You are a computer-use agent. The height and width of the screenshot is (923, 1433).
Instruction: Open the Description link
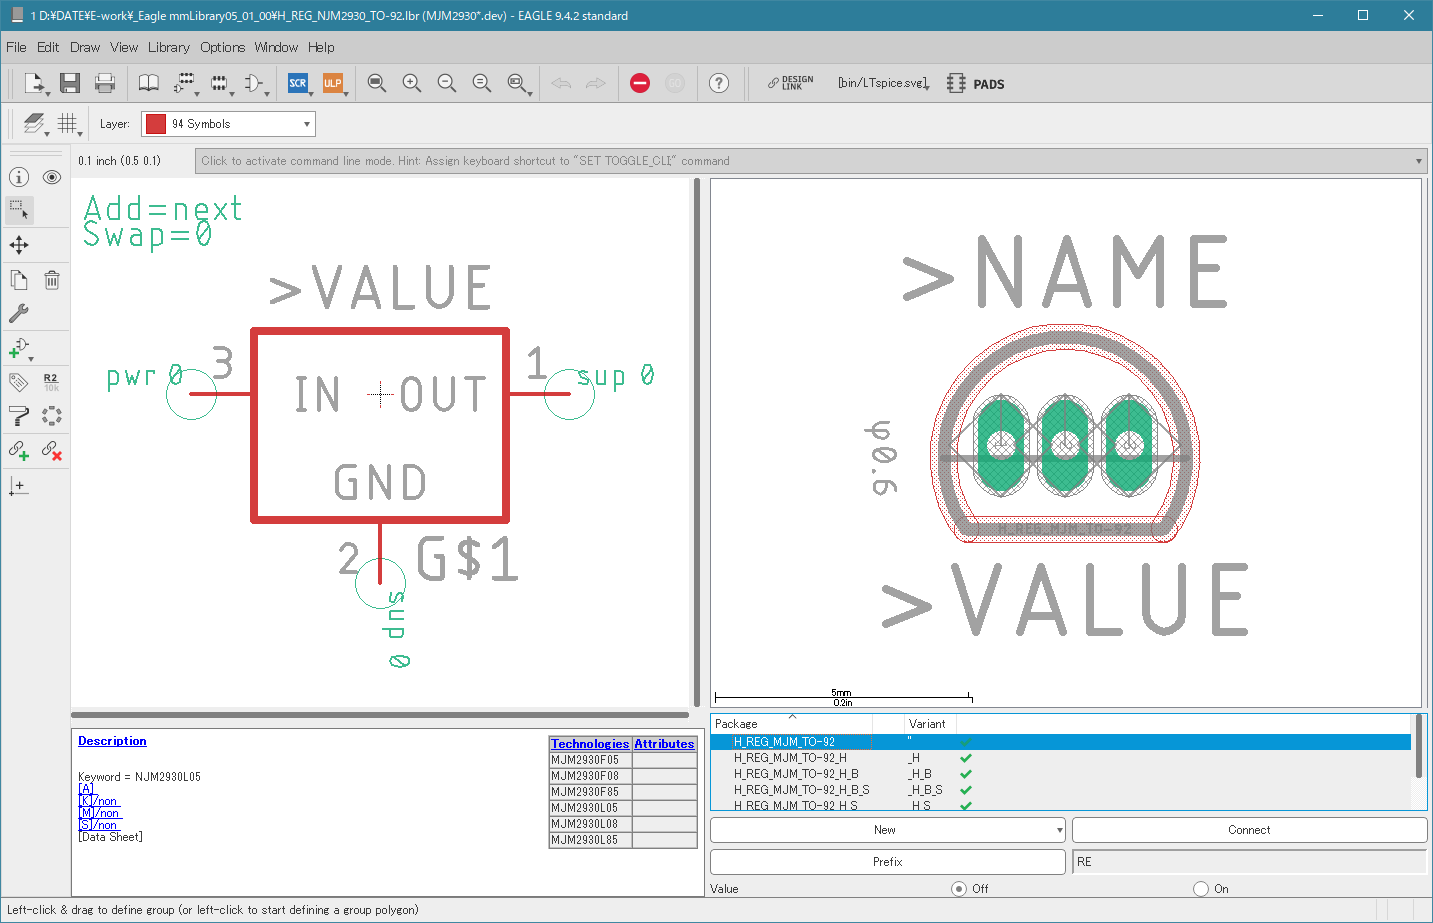coord(112,741)
